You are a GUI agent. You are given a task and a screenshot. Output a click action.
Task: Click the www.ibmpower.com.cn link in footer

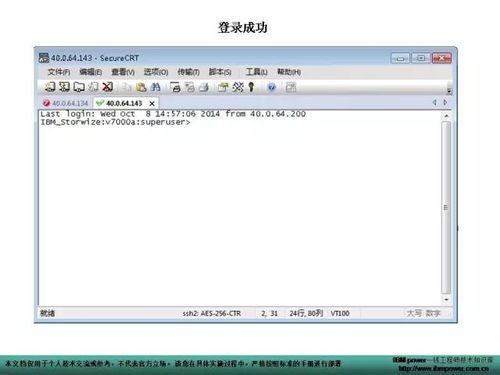click(444, 369)
